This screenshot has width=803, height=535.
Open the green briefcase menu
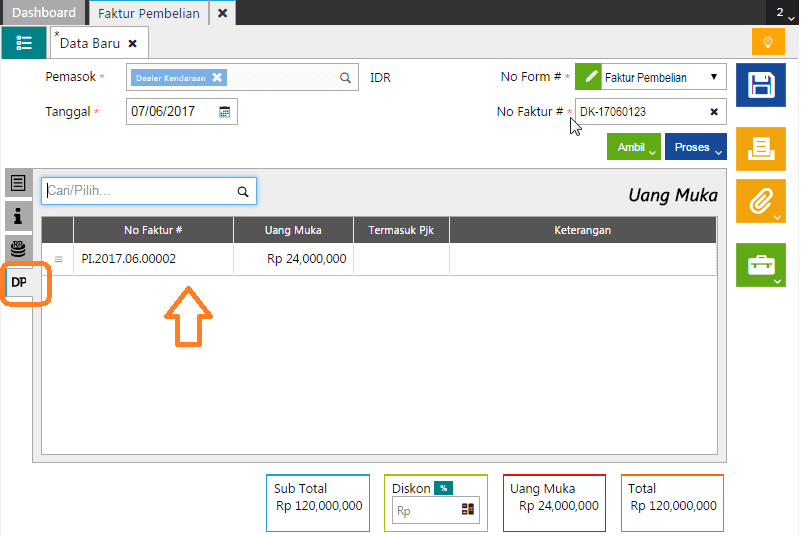tap(760, 265)
